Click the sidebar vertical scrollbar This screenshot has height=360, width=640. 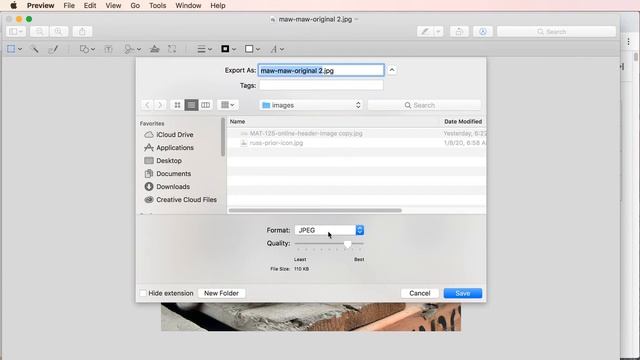223,137
